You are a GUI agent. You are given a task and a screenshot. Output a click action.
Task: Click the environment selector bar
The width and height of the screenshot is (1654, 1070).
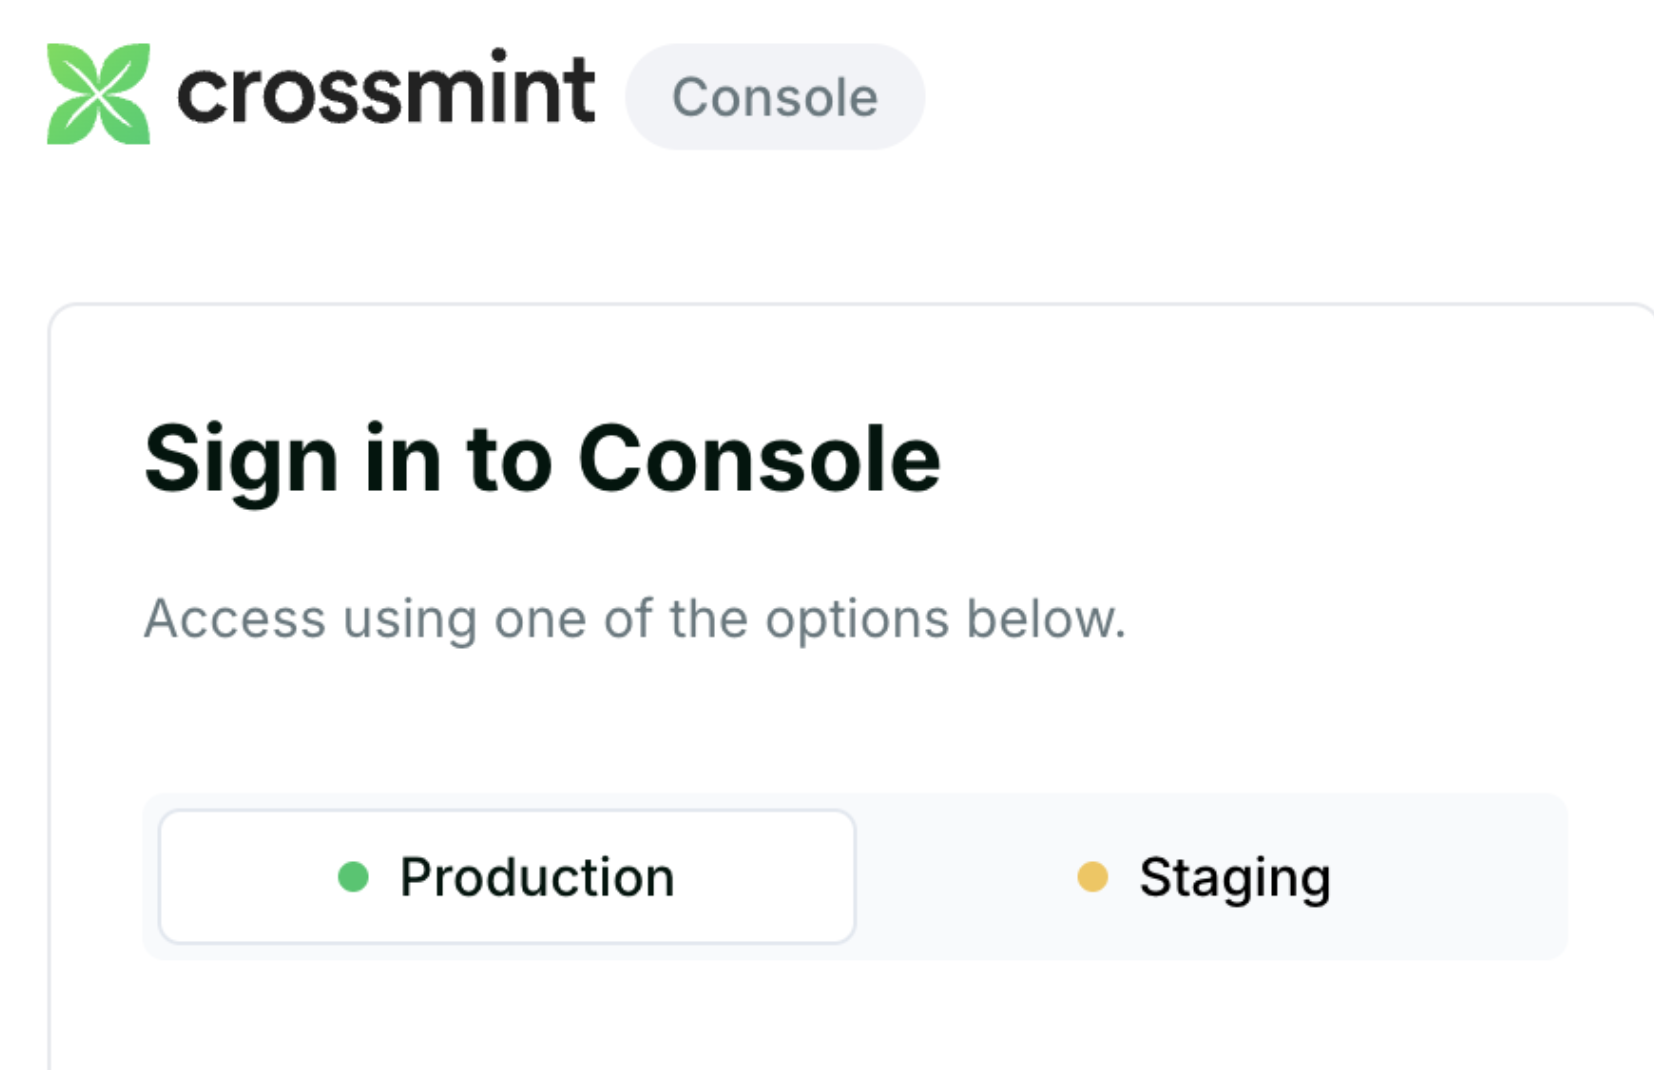(x=855, y=877)
